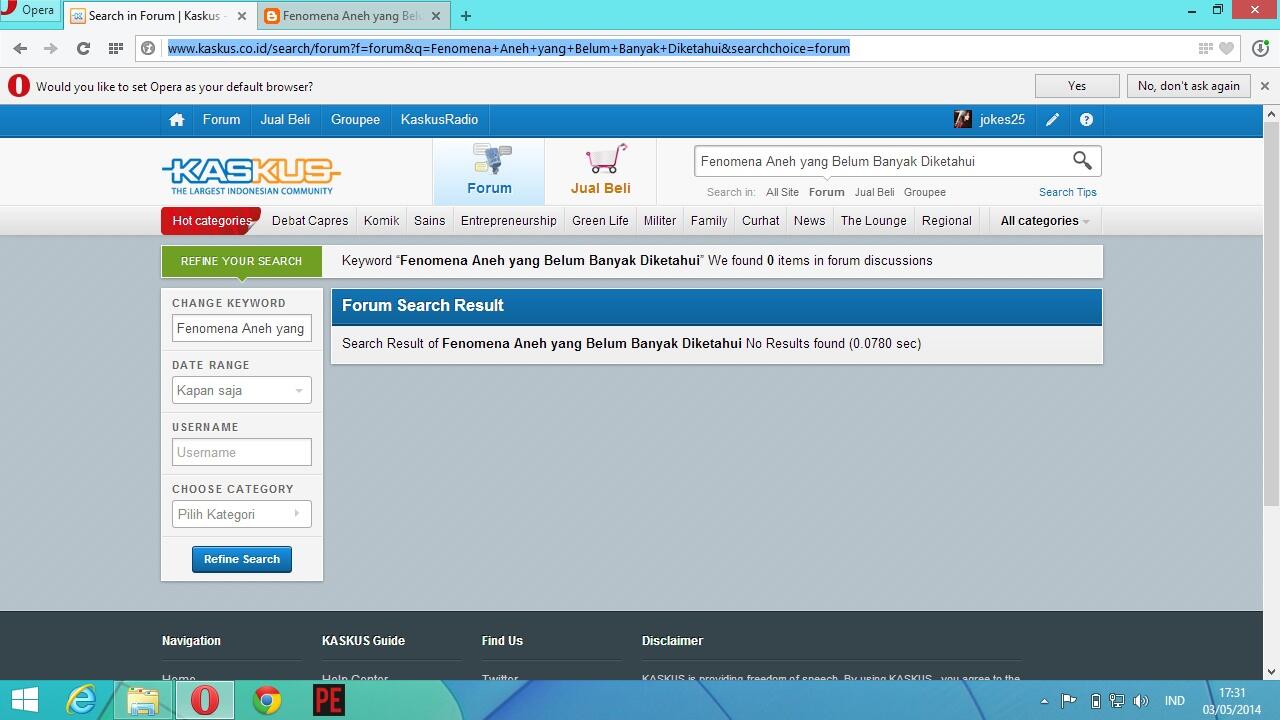
Task: Launch Internet Explorer from the taskbar
Action: (81, 700)
